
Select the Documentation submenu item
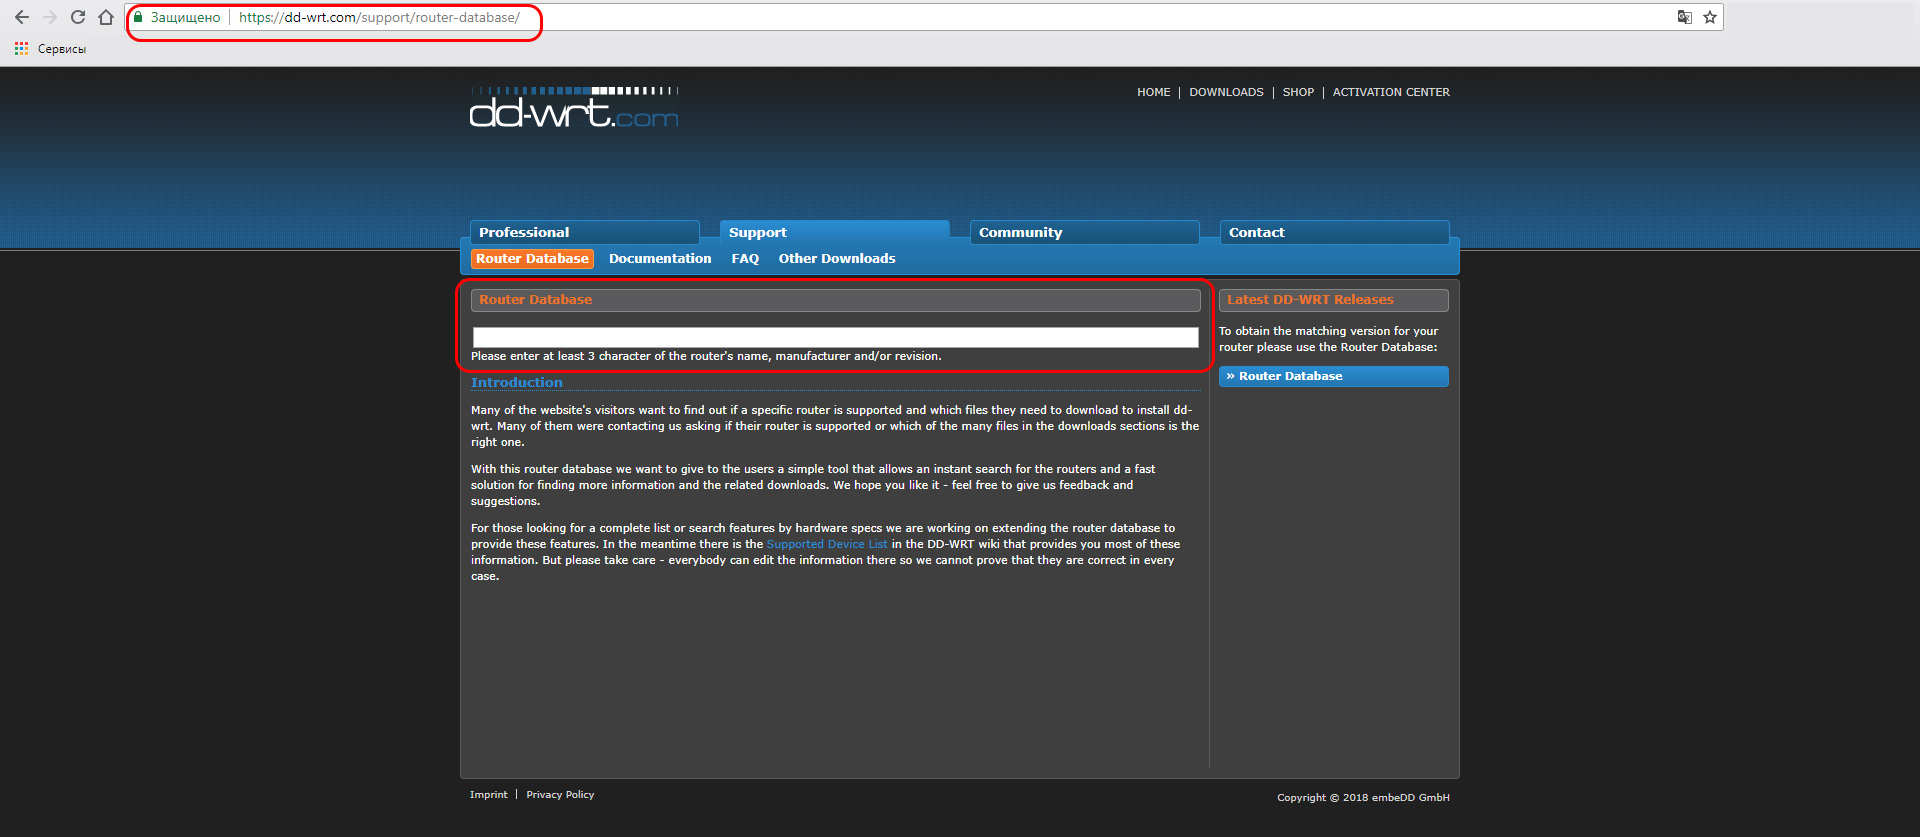[660, 258]
